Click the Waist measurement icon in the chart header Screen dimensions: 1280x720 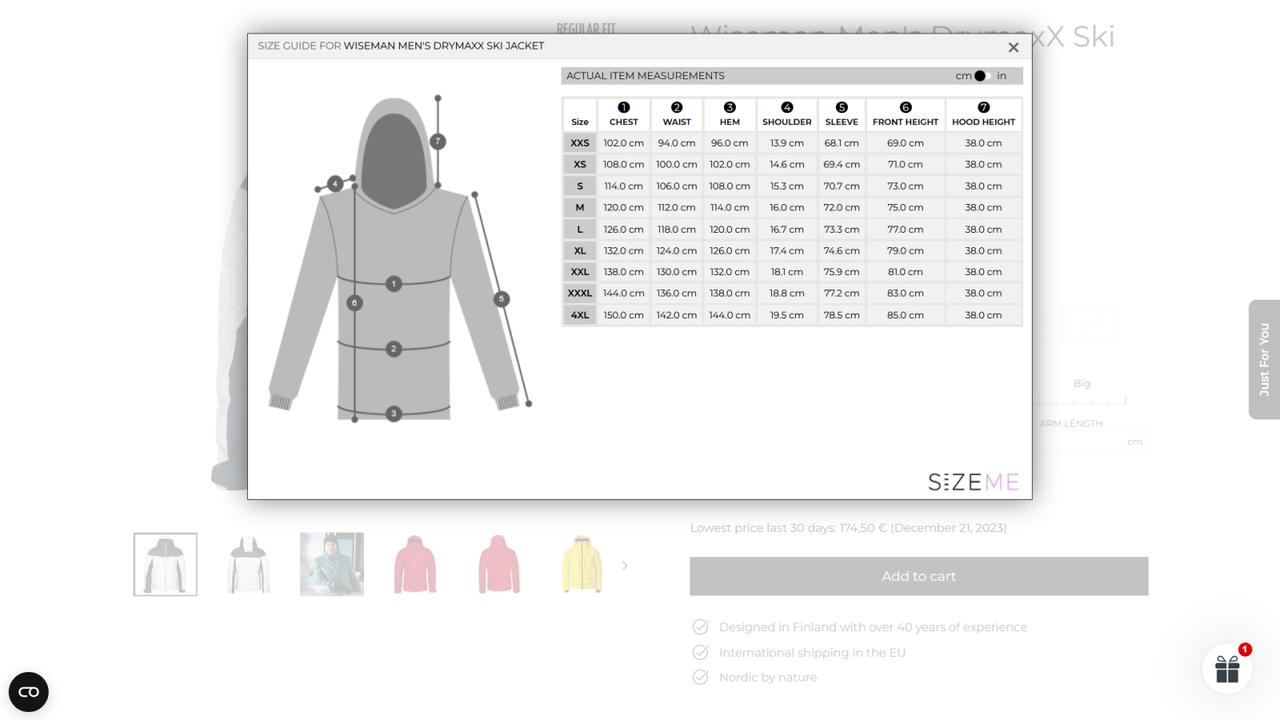coord(676,105)
